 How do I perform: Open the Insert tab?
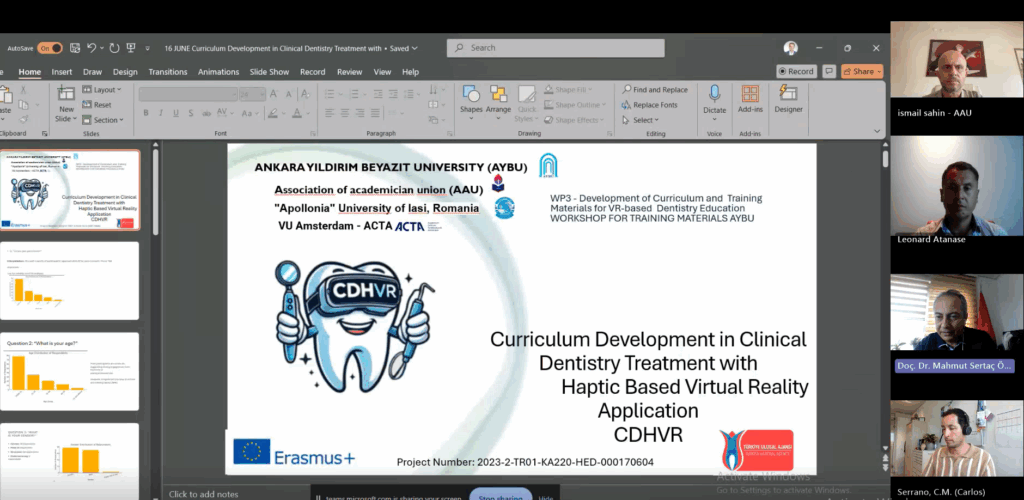62,72
